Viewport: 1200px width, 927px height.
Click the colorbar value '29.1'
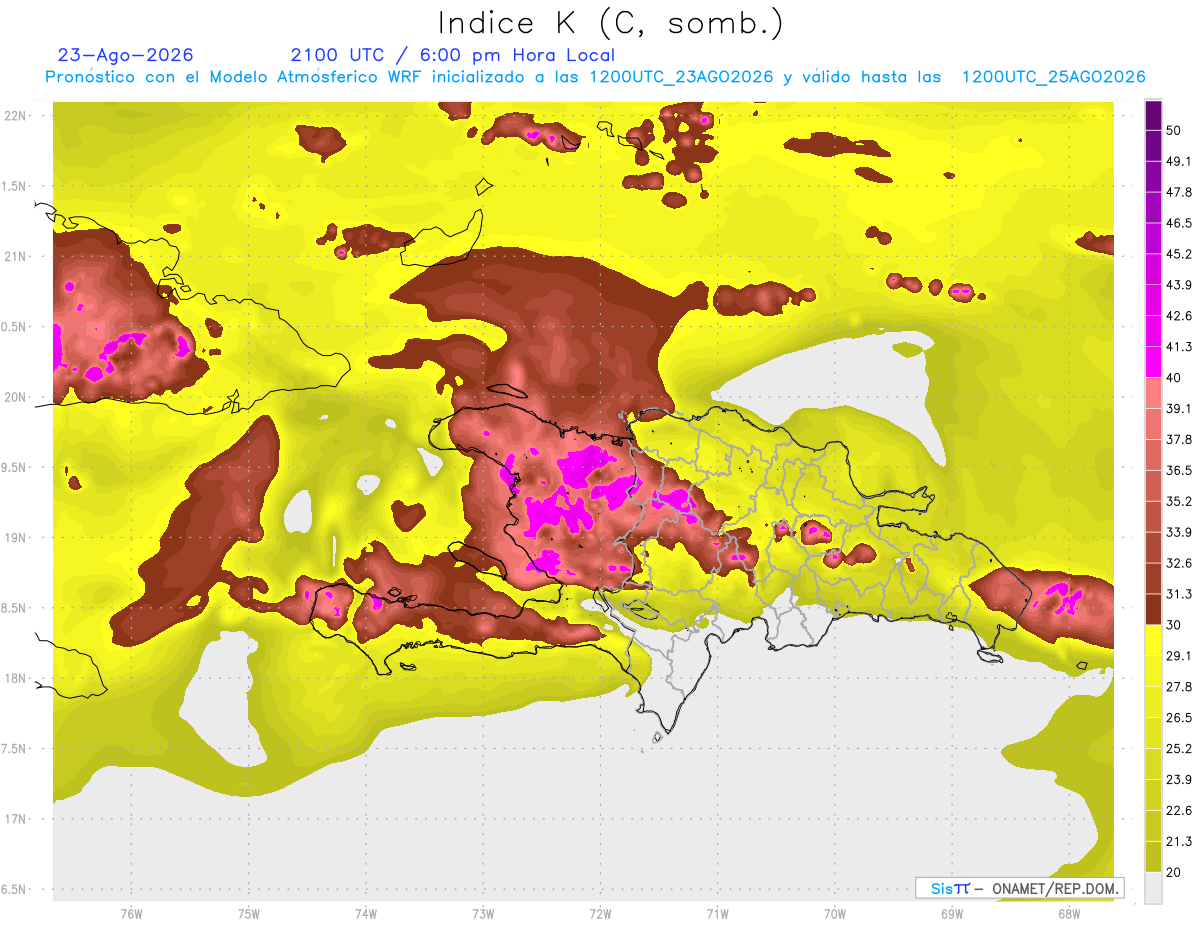point(1179,656)
